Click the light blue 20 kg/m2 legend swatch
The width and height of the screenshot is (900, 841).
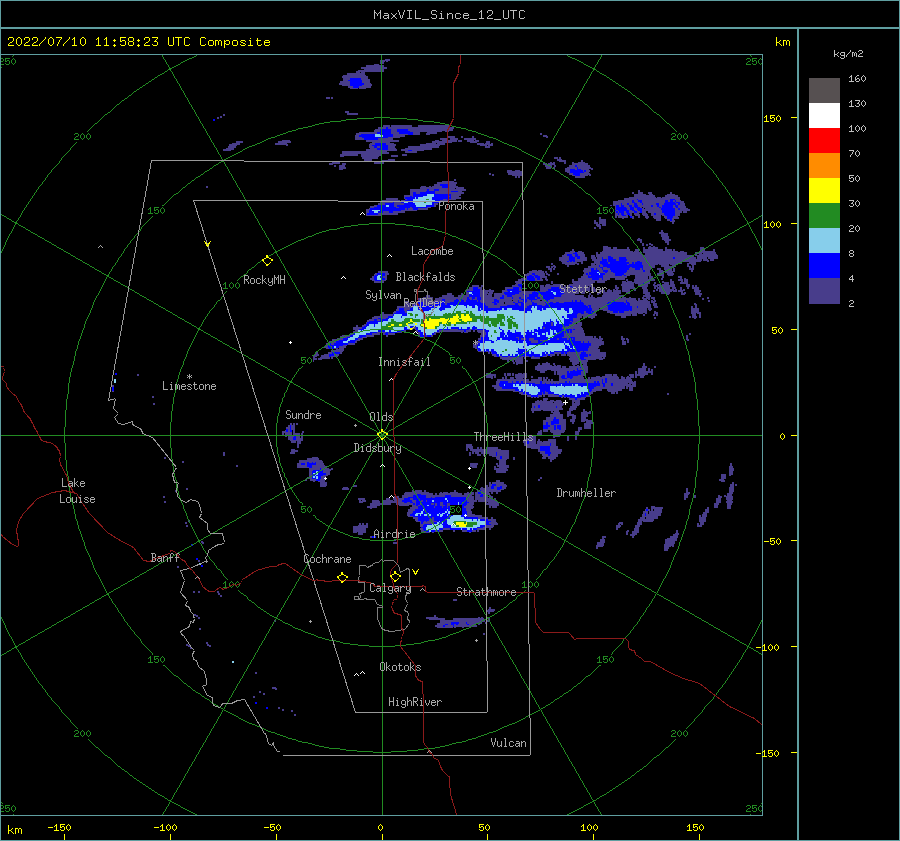point(824,241)
